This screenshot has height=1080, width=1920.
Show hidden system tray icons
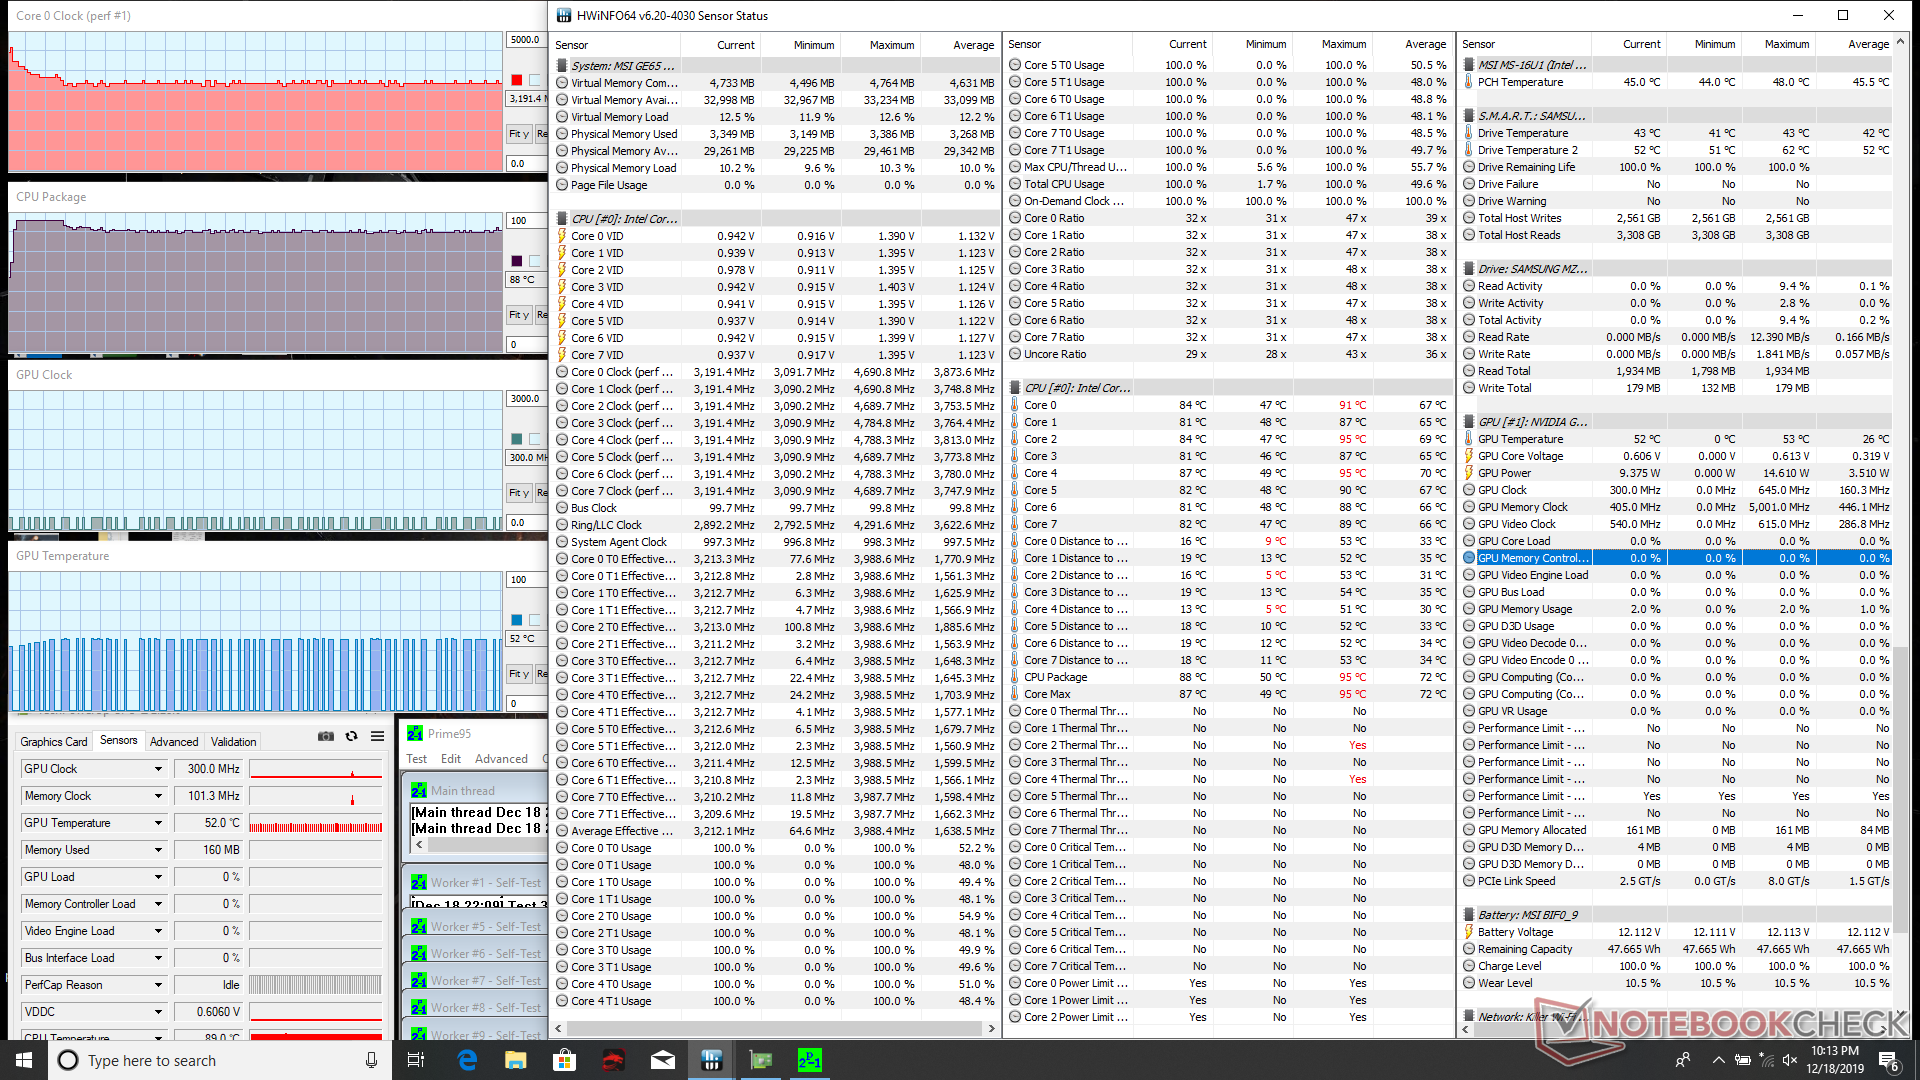point(1718,1060)
